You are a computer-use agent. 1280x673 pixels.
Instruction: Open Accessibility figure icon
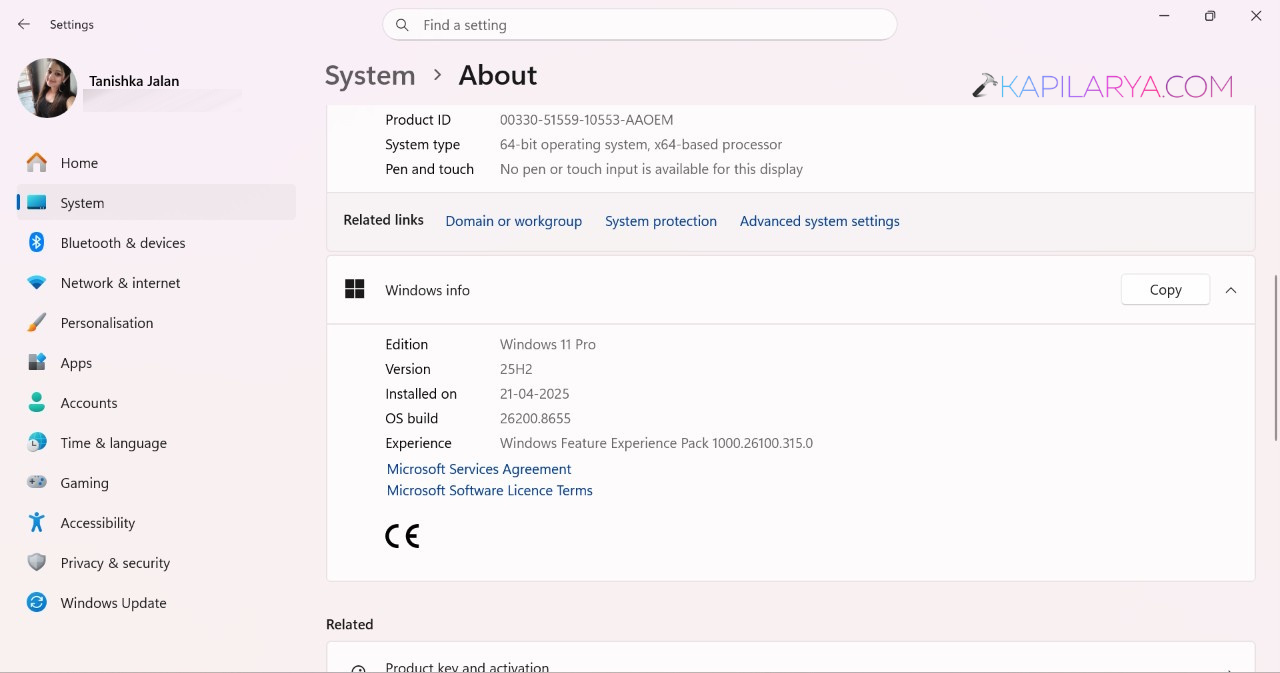37,523
